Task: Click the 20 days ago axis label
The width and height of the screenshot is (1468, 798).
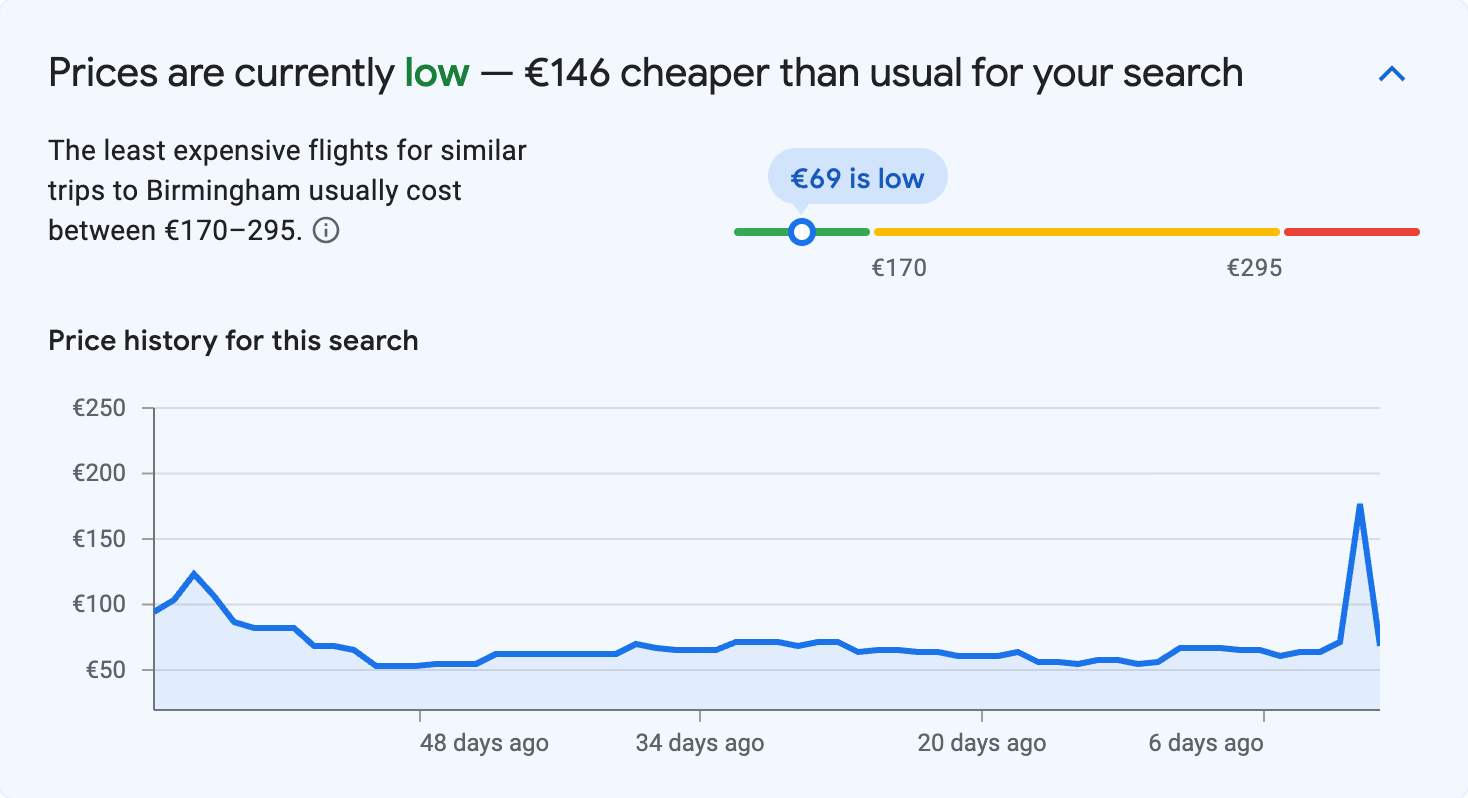Action: [980, 743]
